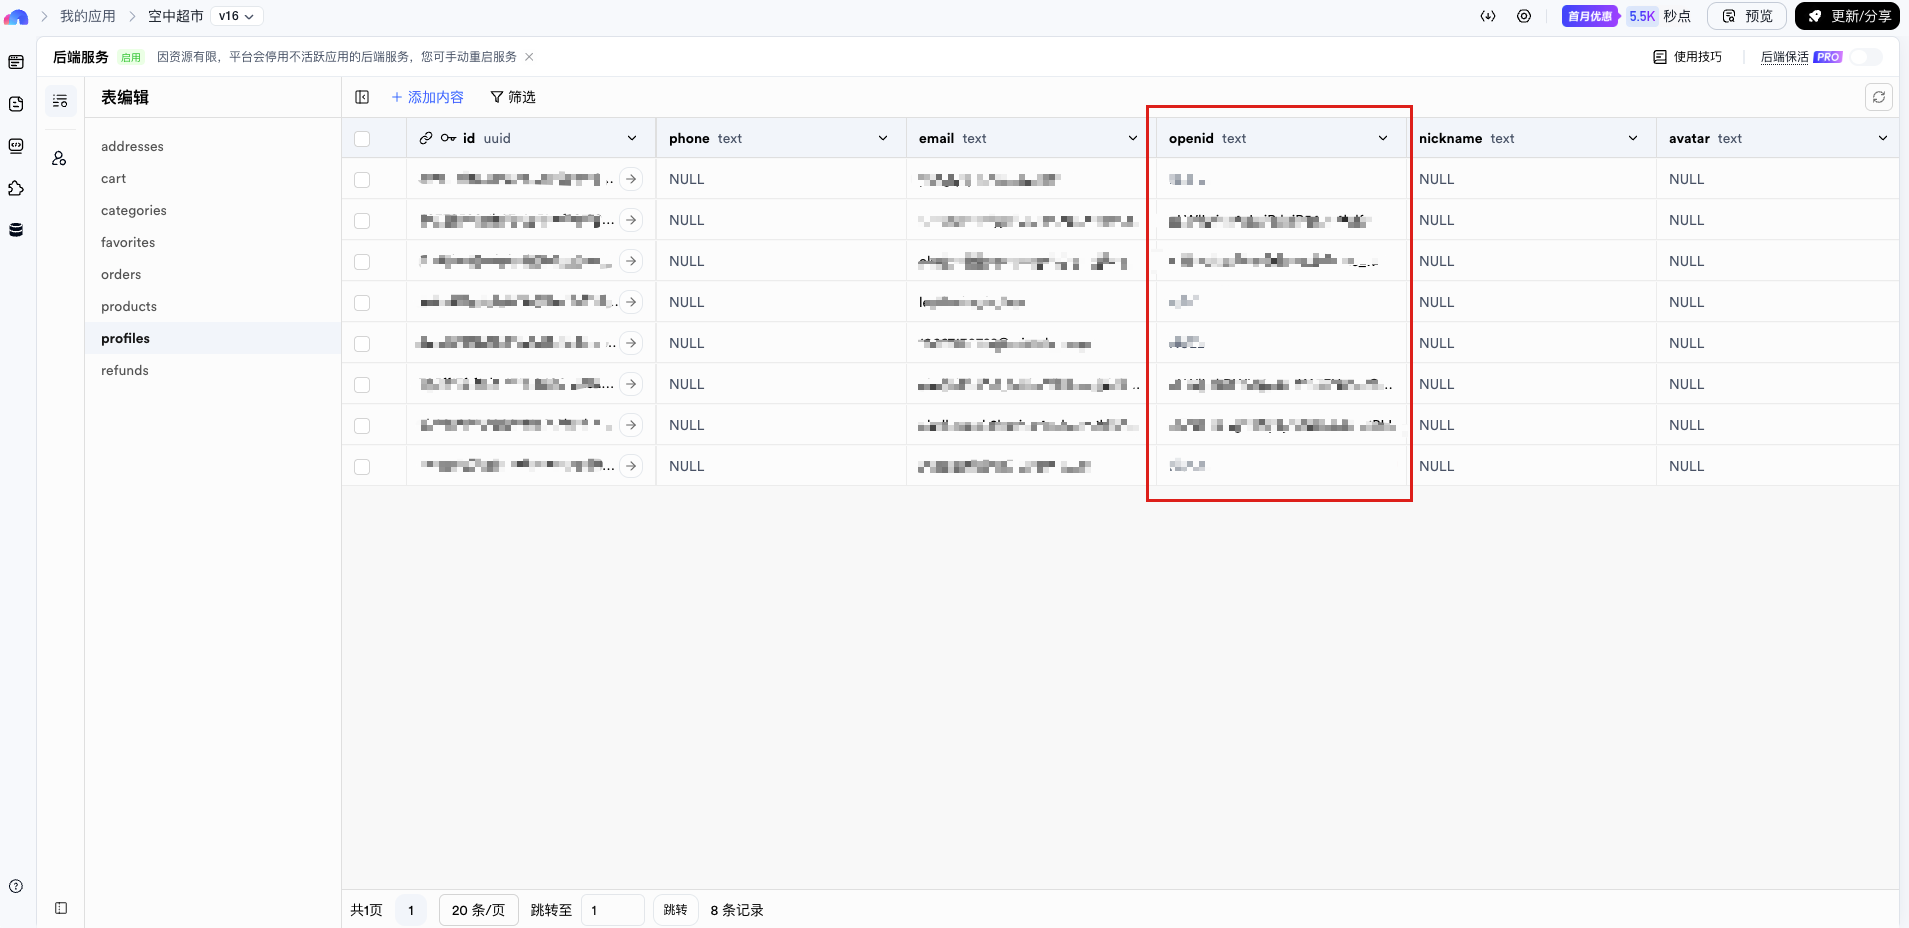
Task: Click the refresh table icon
Action: [1878, 97]
